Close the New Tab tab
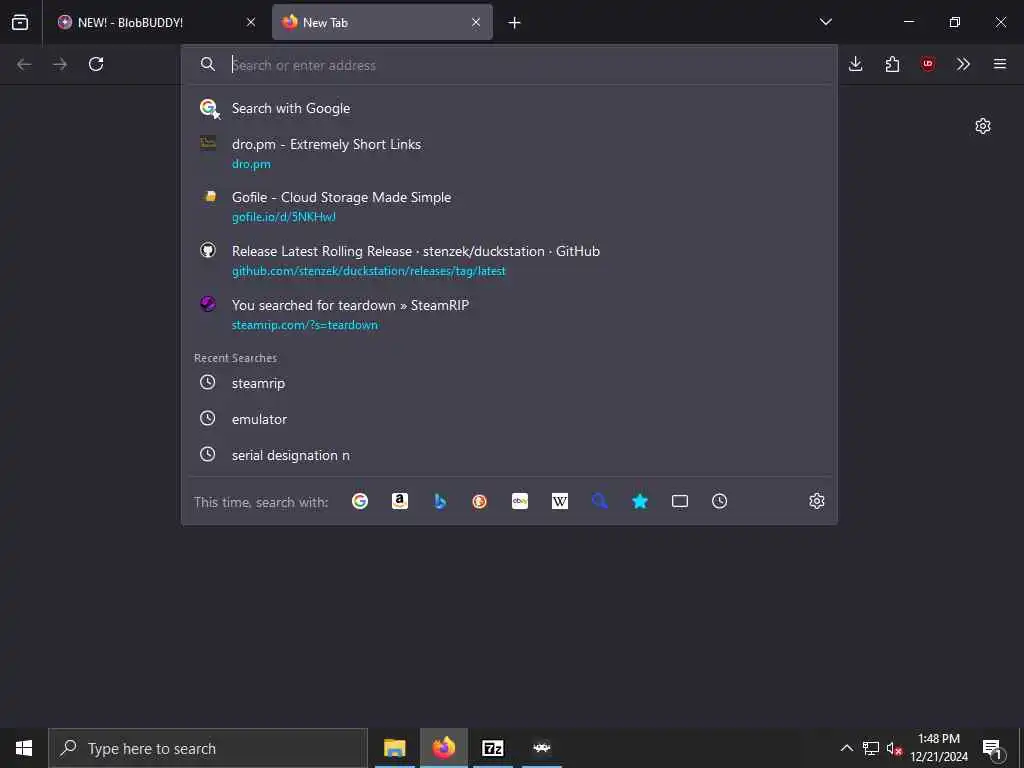The width and height of the screenshot is (1024, 768). point(476,22)
